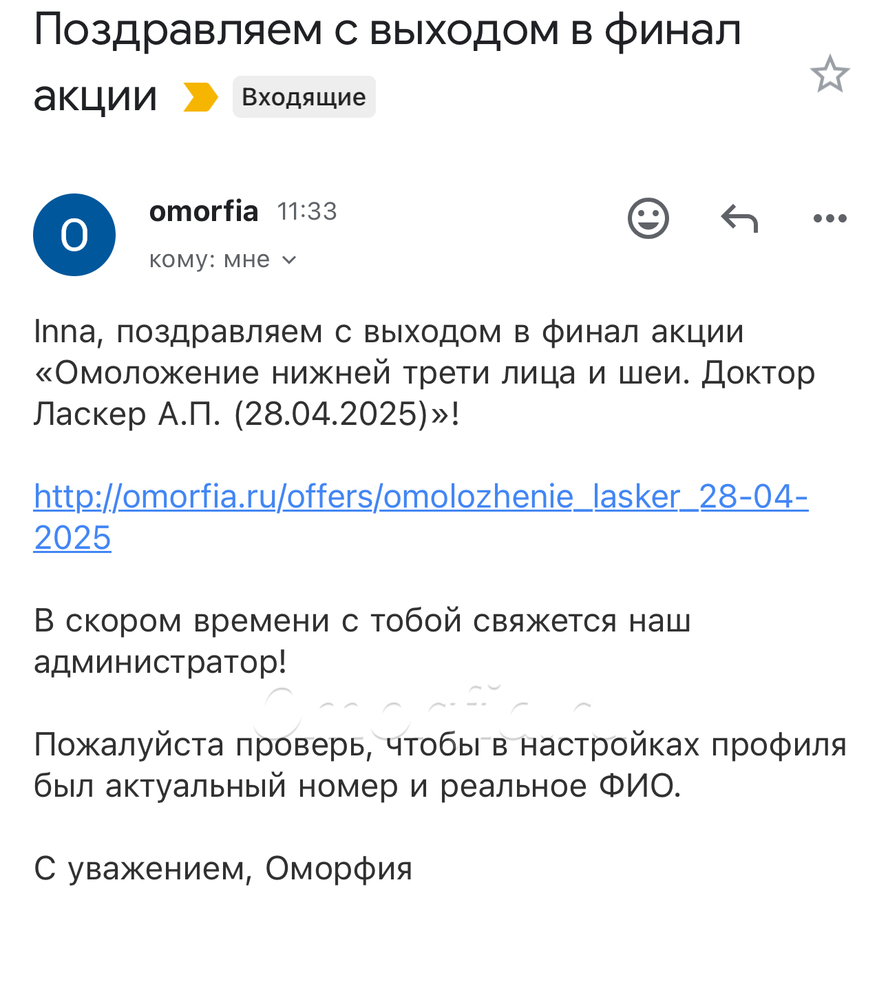
Task: Tap the email subject heading
Action: point(387,63)
